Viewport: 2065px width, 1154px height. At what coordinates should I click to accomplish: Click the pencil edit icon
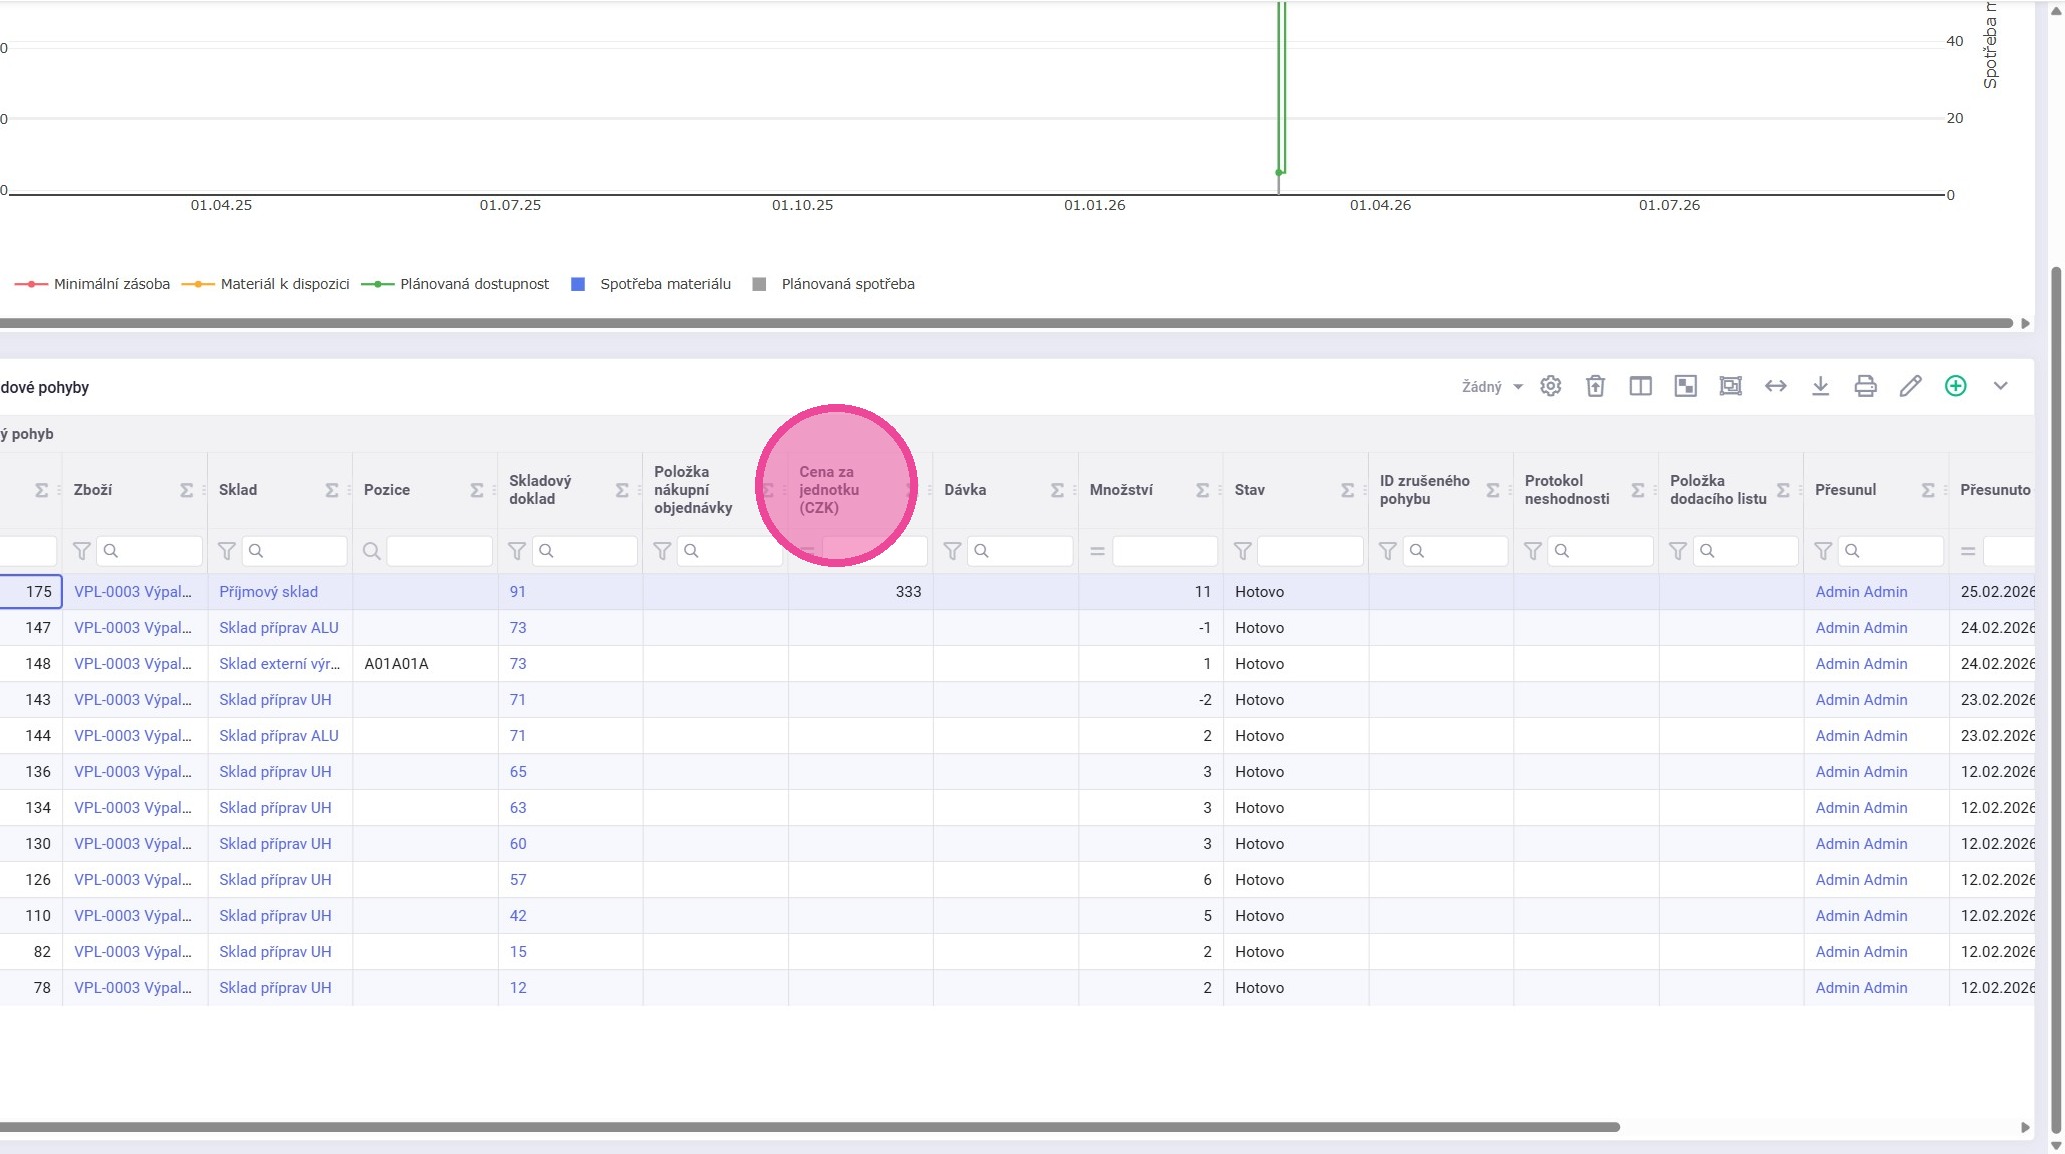click(1910, 386)
